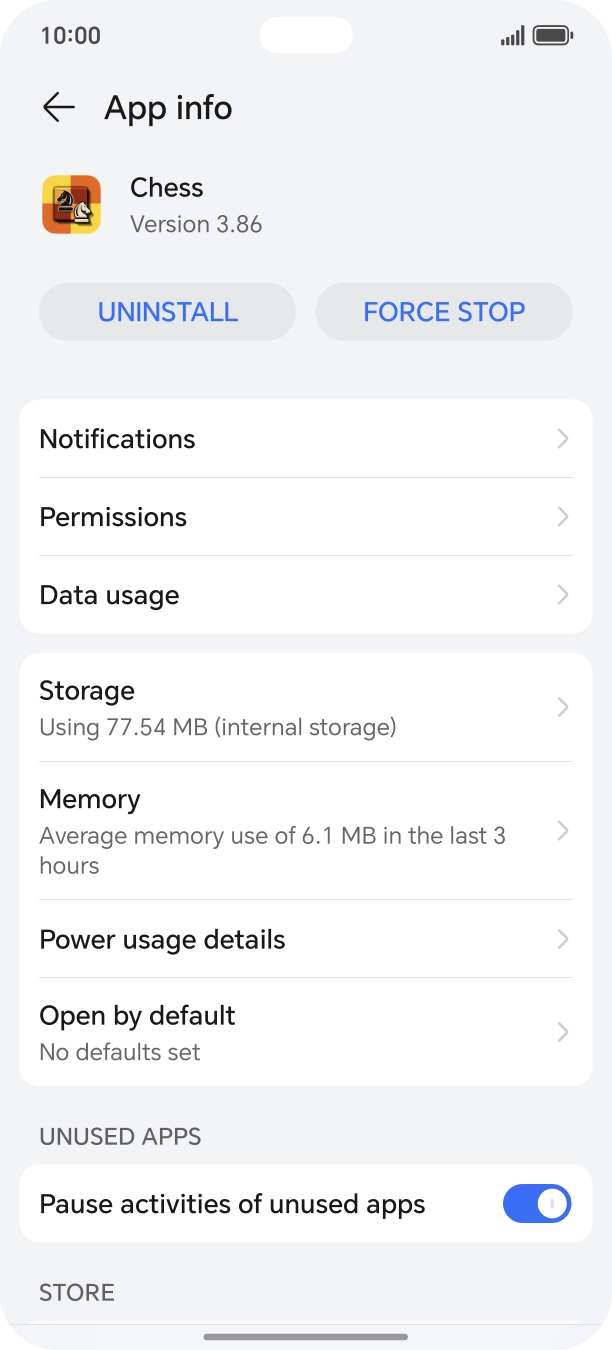Screen dimensions: 612x1350
Task: Tap the status bar clock
Action: (70, 36)
